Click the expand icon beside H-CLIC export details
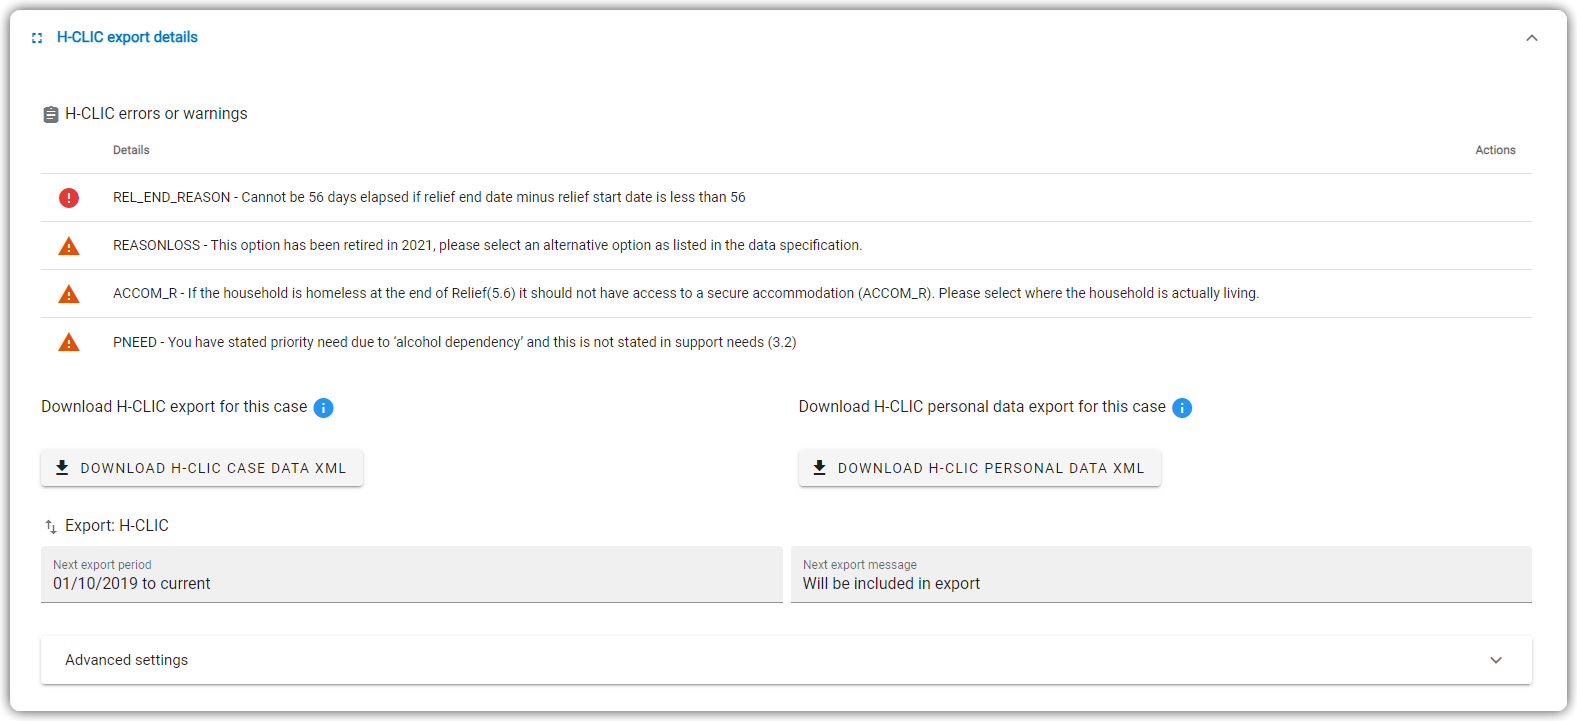Screen dimensions: 1577x721 pyautogui.click(x=37, y=38)
